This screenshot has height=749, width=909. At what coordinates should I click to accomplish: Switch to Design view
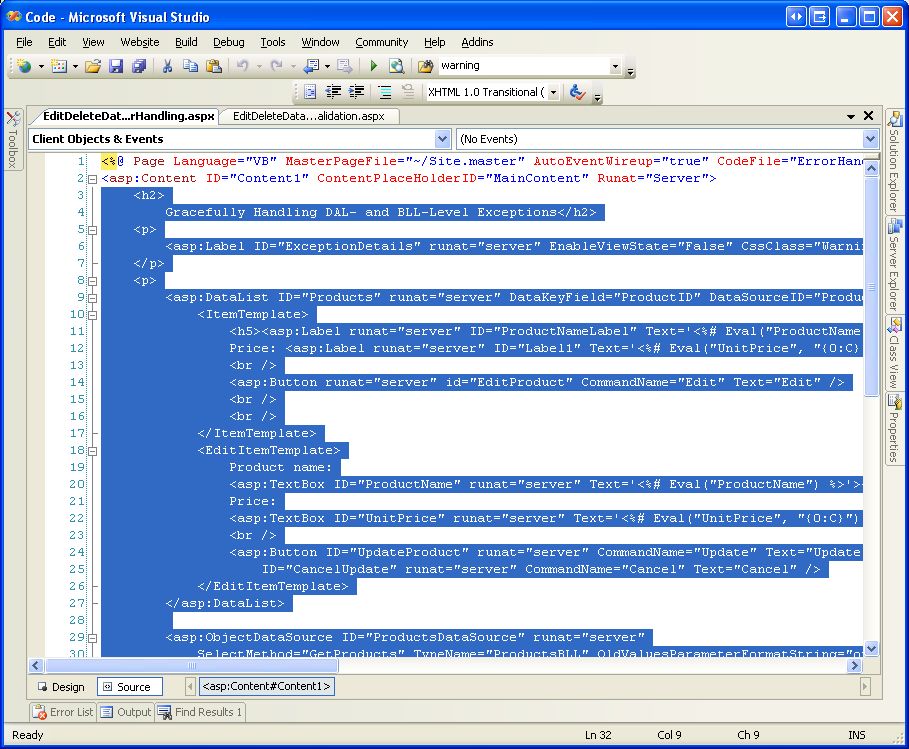(x=61, y=687)
